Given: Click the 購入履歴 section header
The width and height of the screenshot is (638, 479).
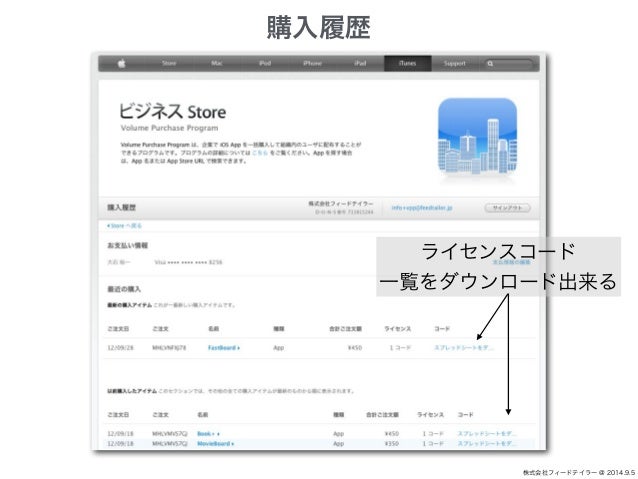Looking at the screenshot, I should [x=122, y=208].
